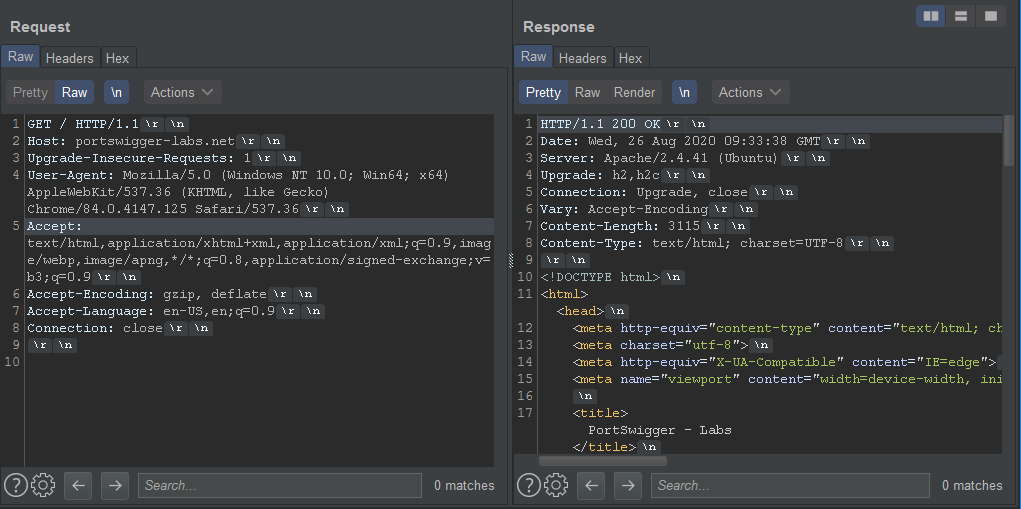
Task: Open the Response Raw tab
Action: 533,57
